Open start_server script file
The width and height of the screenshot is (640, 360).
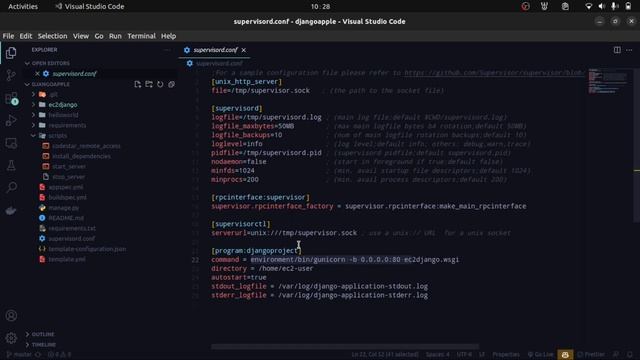(x=69, y=167)
